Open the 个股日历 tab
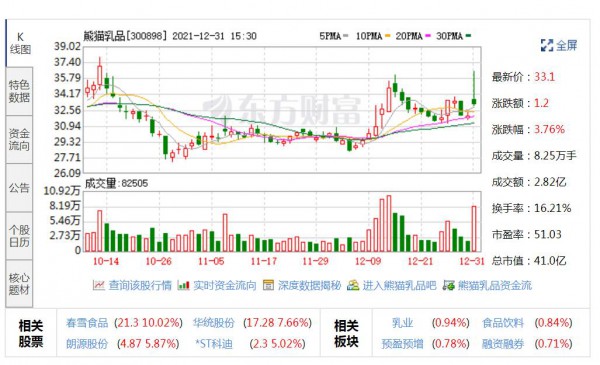 tap(19, 236)
